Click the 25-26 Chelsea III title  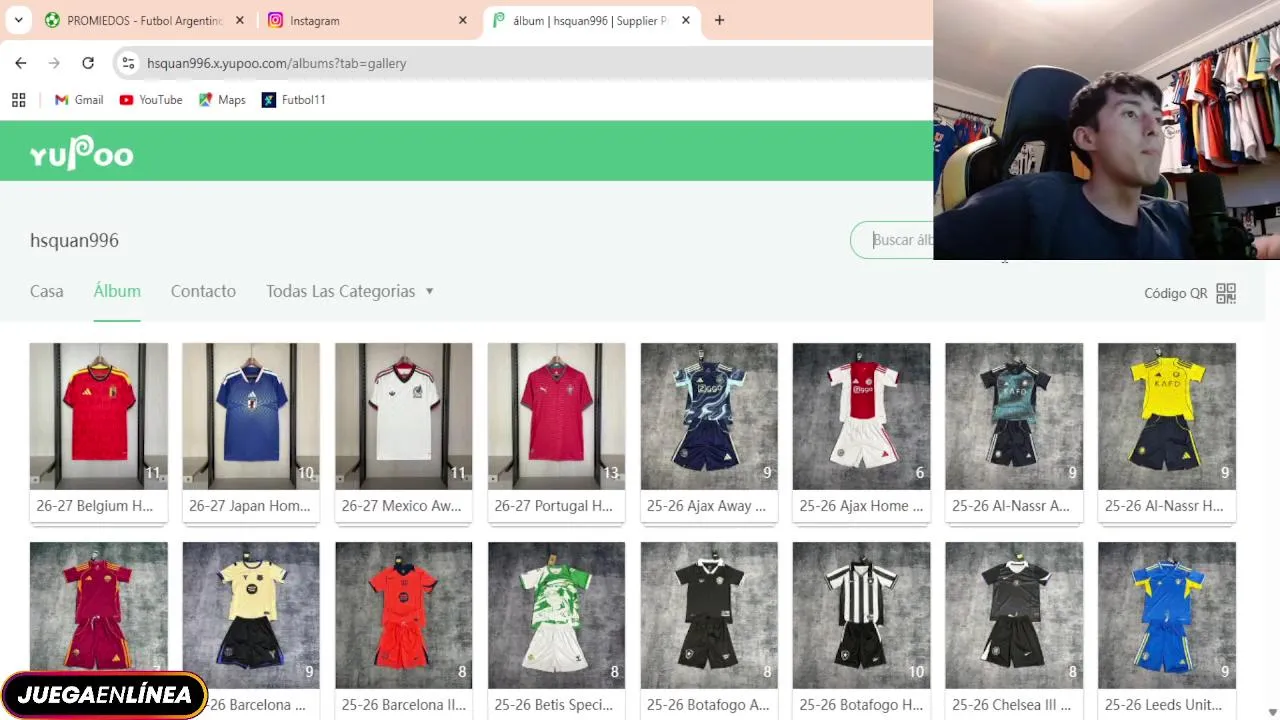coord(1011,705)
